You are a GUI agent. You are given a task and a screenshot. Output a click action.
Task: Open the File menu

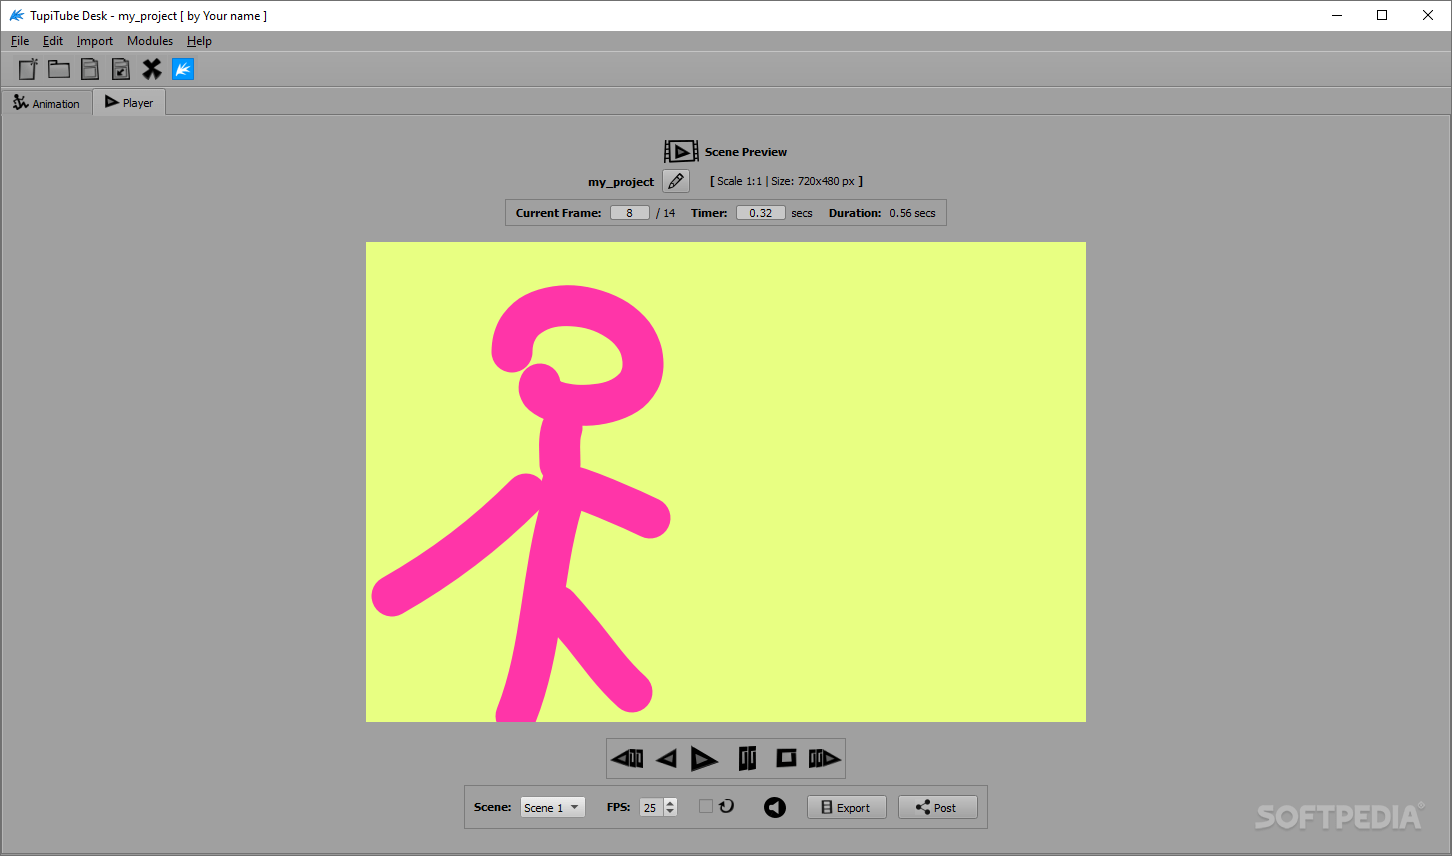point(20,41)
